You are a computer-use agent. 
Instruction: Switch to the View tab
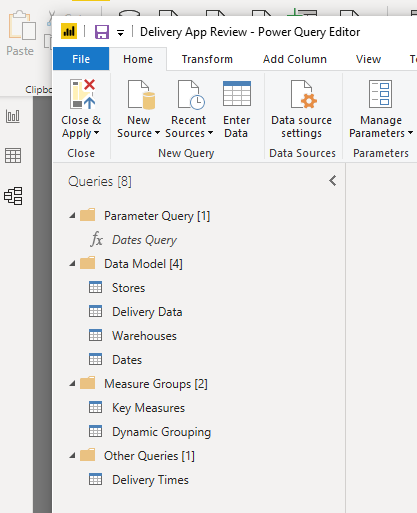(368, 59)
